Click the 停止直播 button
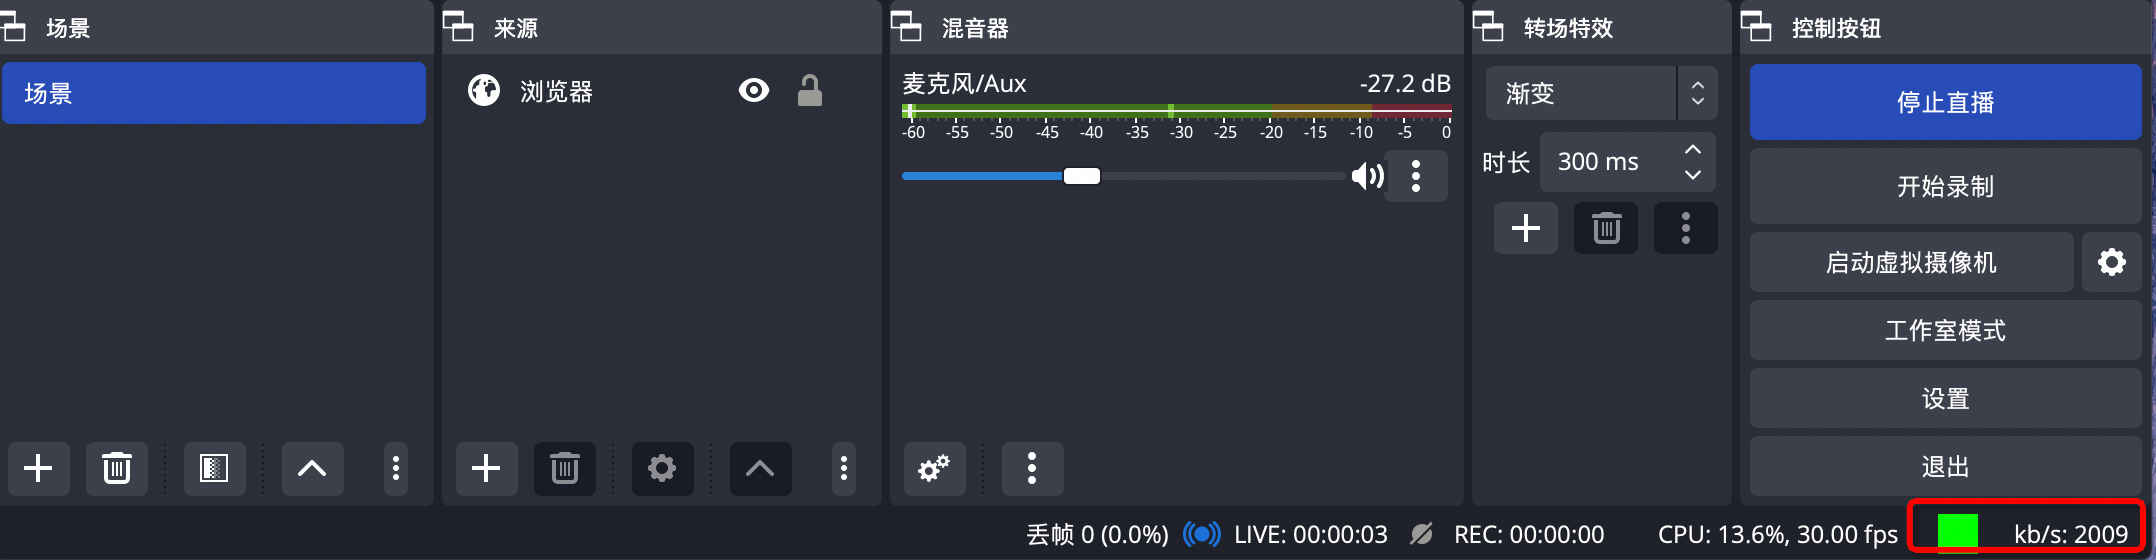 (1946, 102)
